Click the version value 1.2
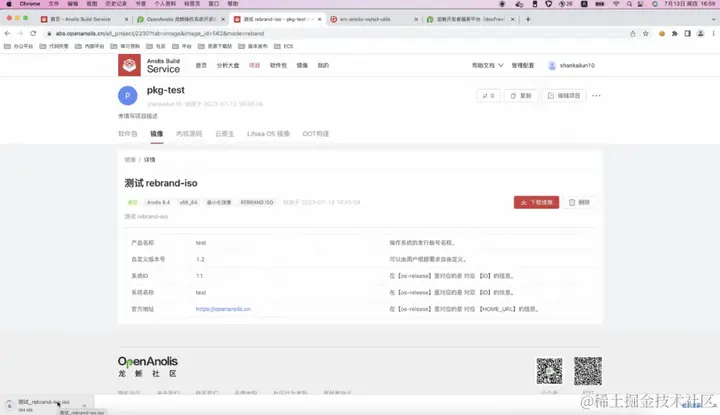This screenshot has height=415, width=720. coord(200,259)
